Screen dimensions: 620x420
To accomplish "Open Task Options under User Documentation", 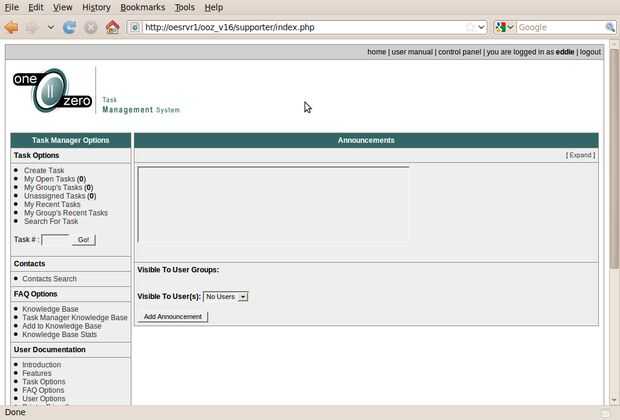I will tap(43, 382).
